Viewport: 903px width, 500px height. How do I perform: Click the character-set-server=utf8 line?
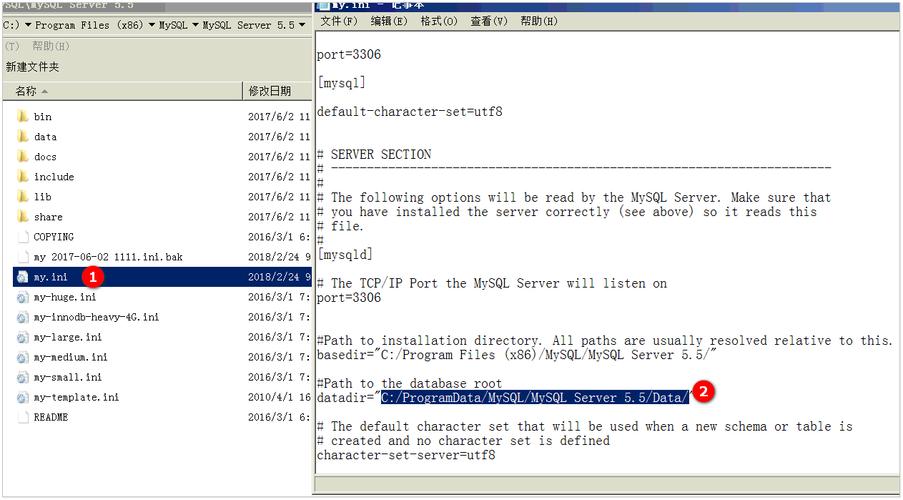[406, 455]
